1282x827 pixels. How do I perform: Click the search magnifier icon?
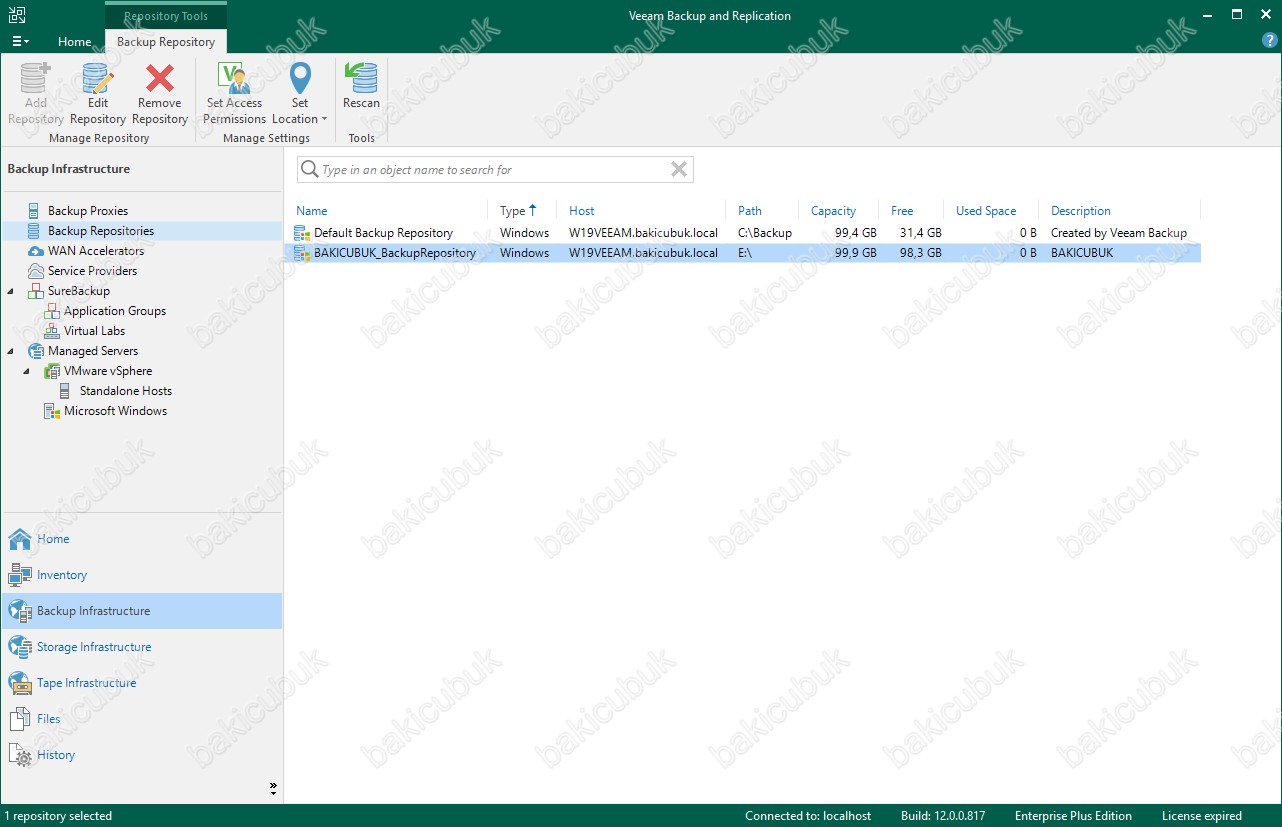(x=310, y=170)
